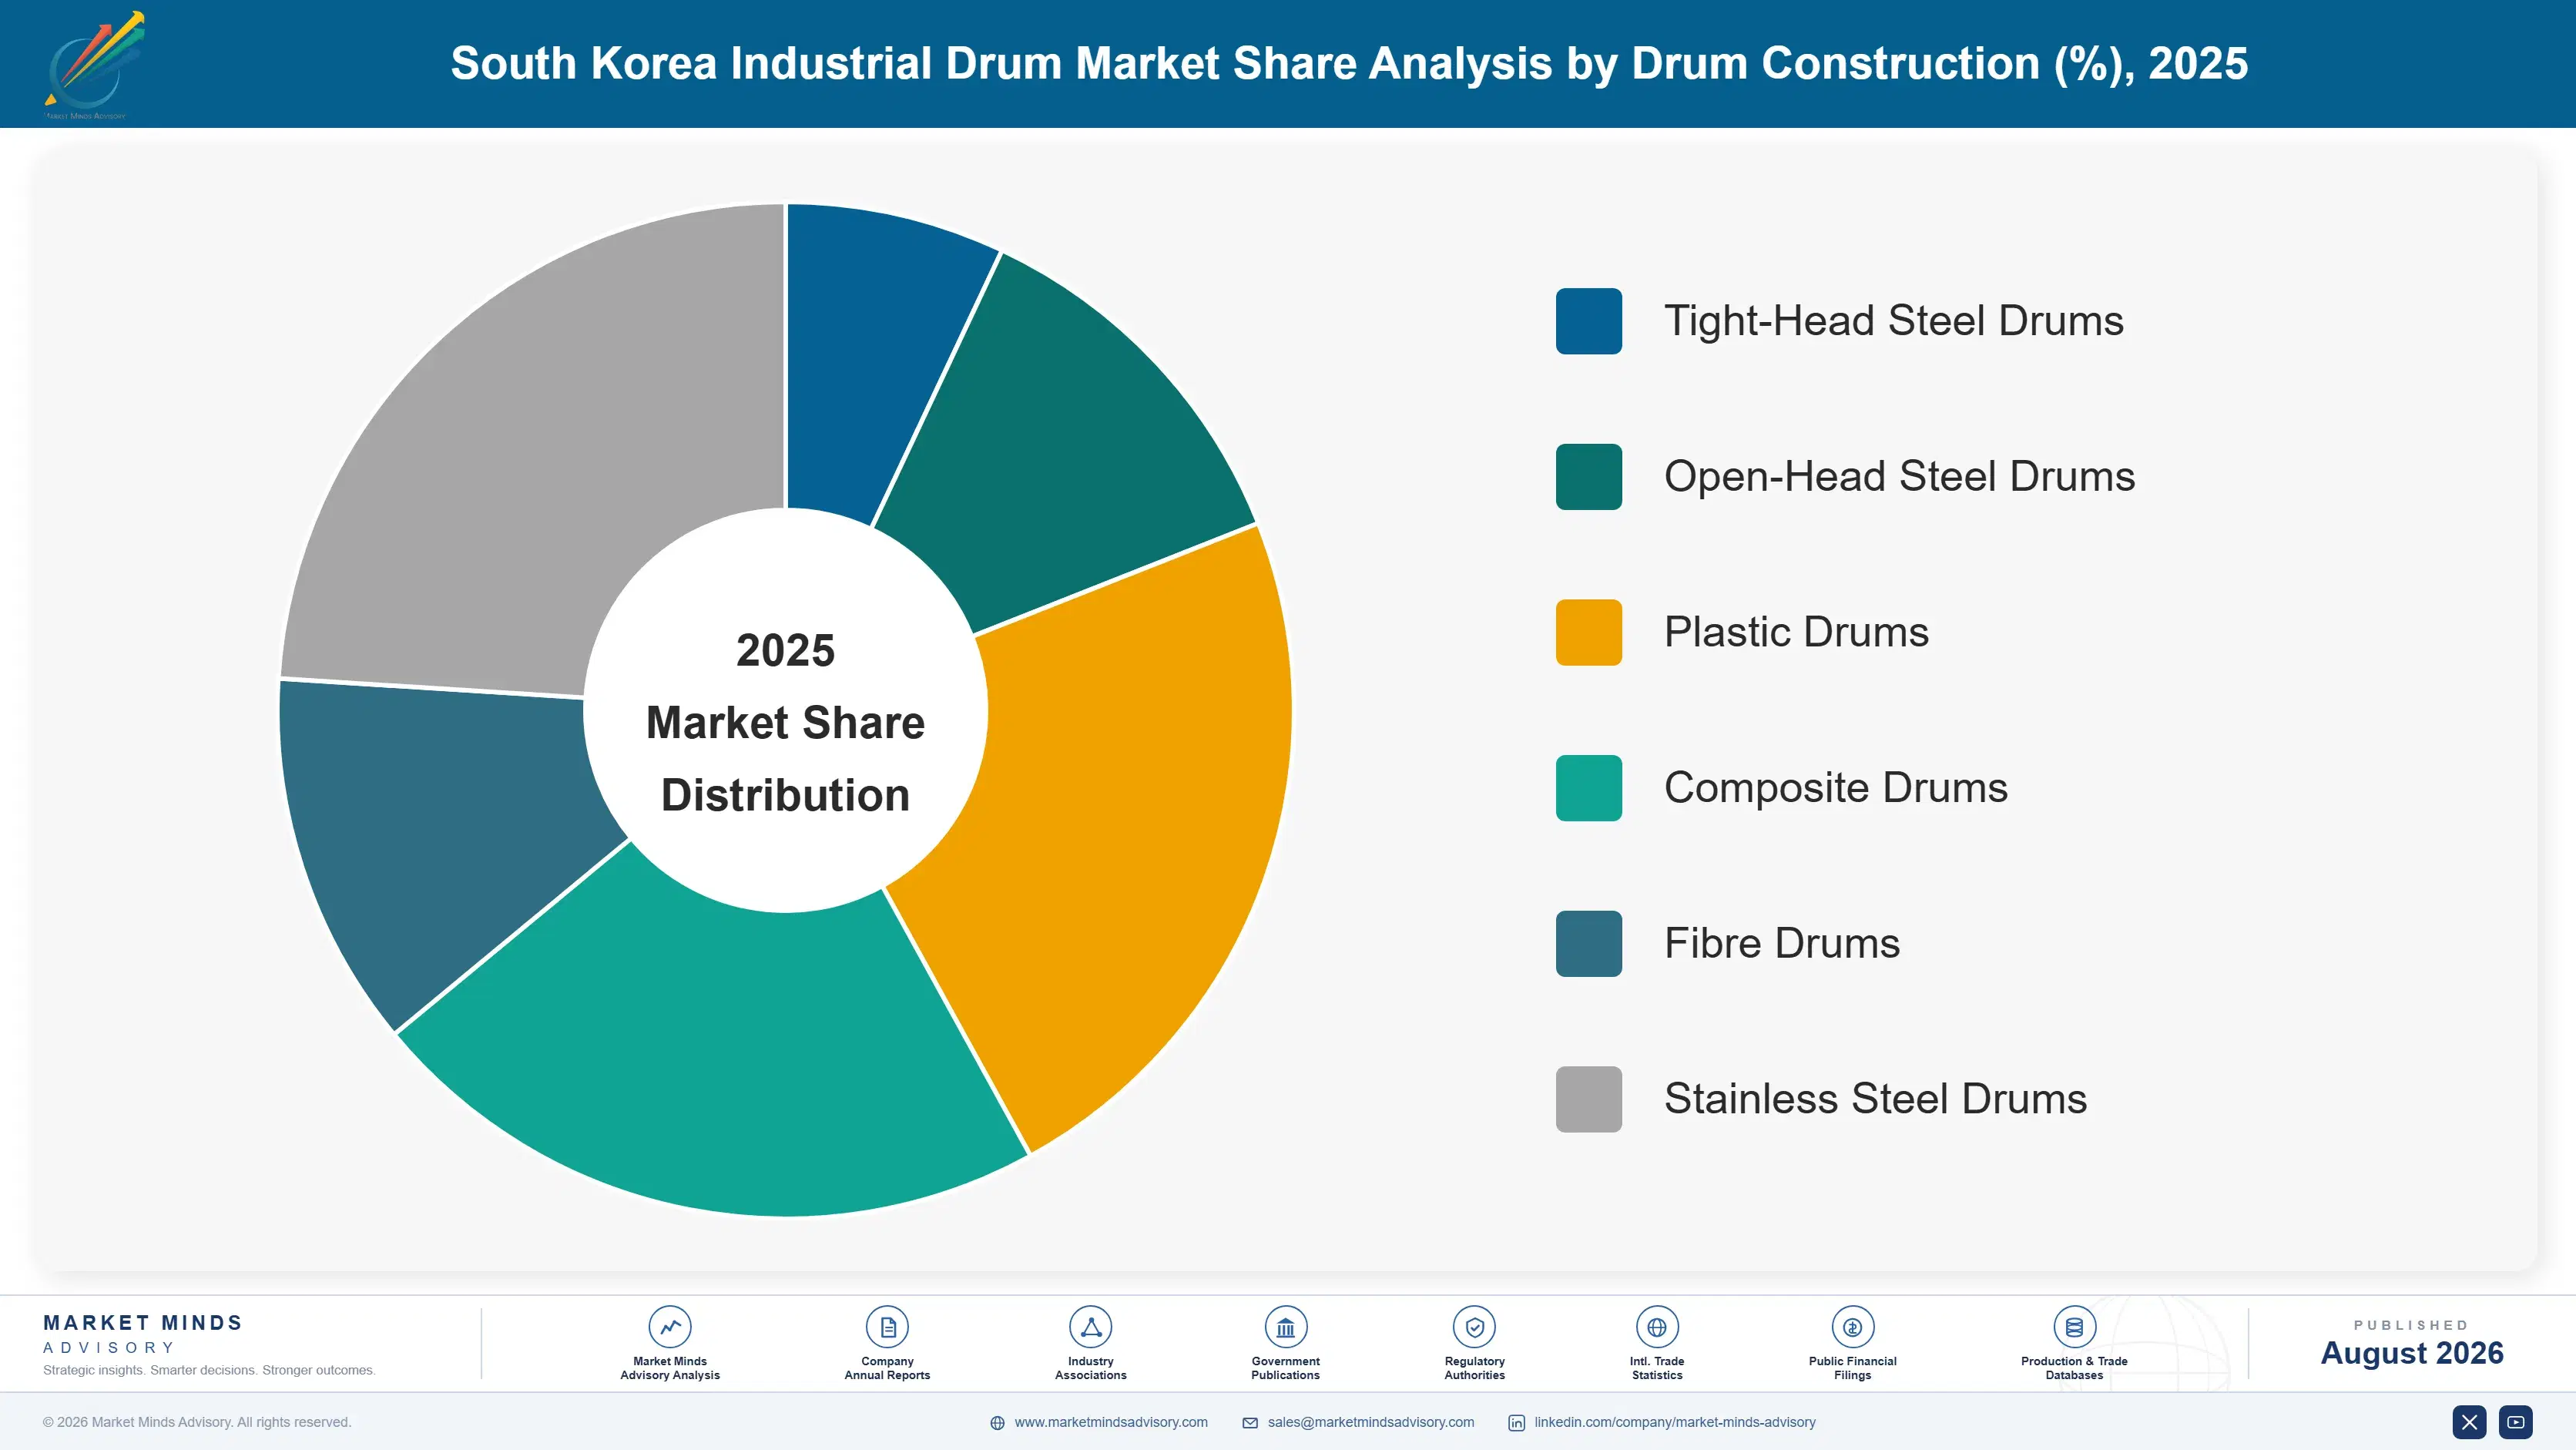Click the Fibre Drums legend swatch
Image resolution: width=2576 pixels, height=1450 pixels.
click(x=1589, y=944)
